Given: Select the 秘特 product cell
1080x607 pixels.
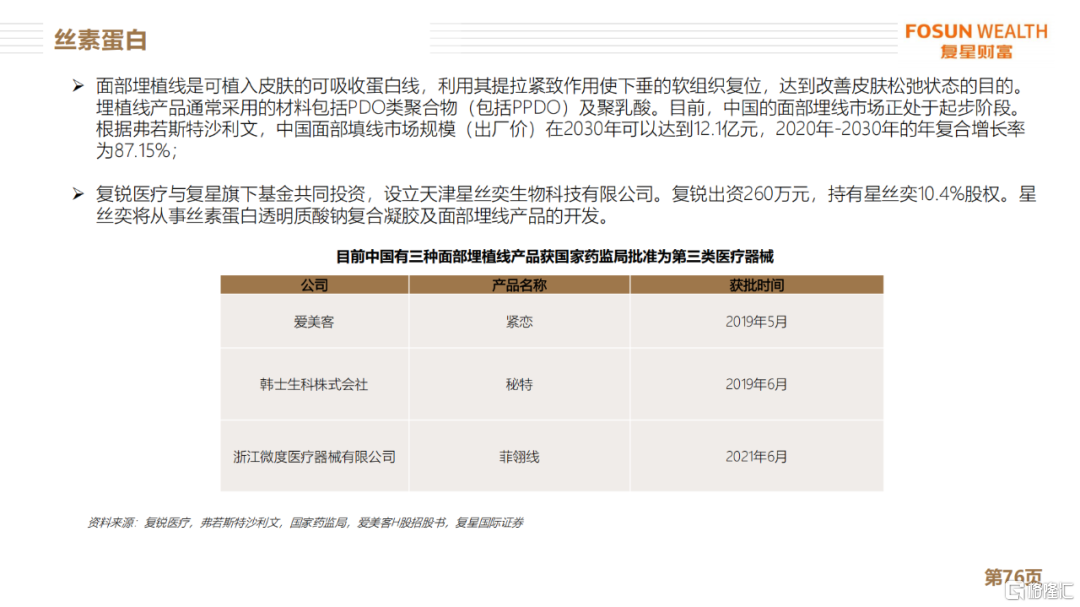Looking at the screenshot, I should pos(519,384).
